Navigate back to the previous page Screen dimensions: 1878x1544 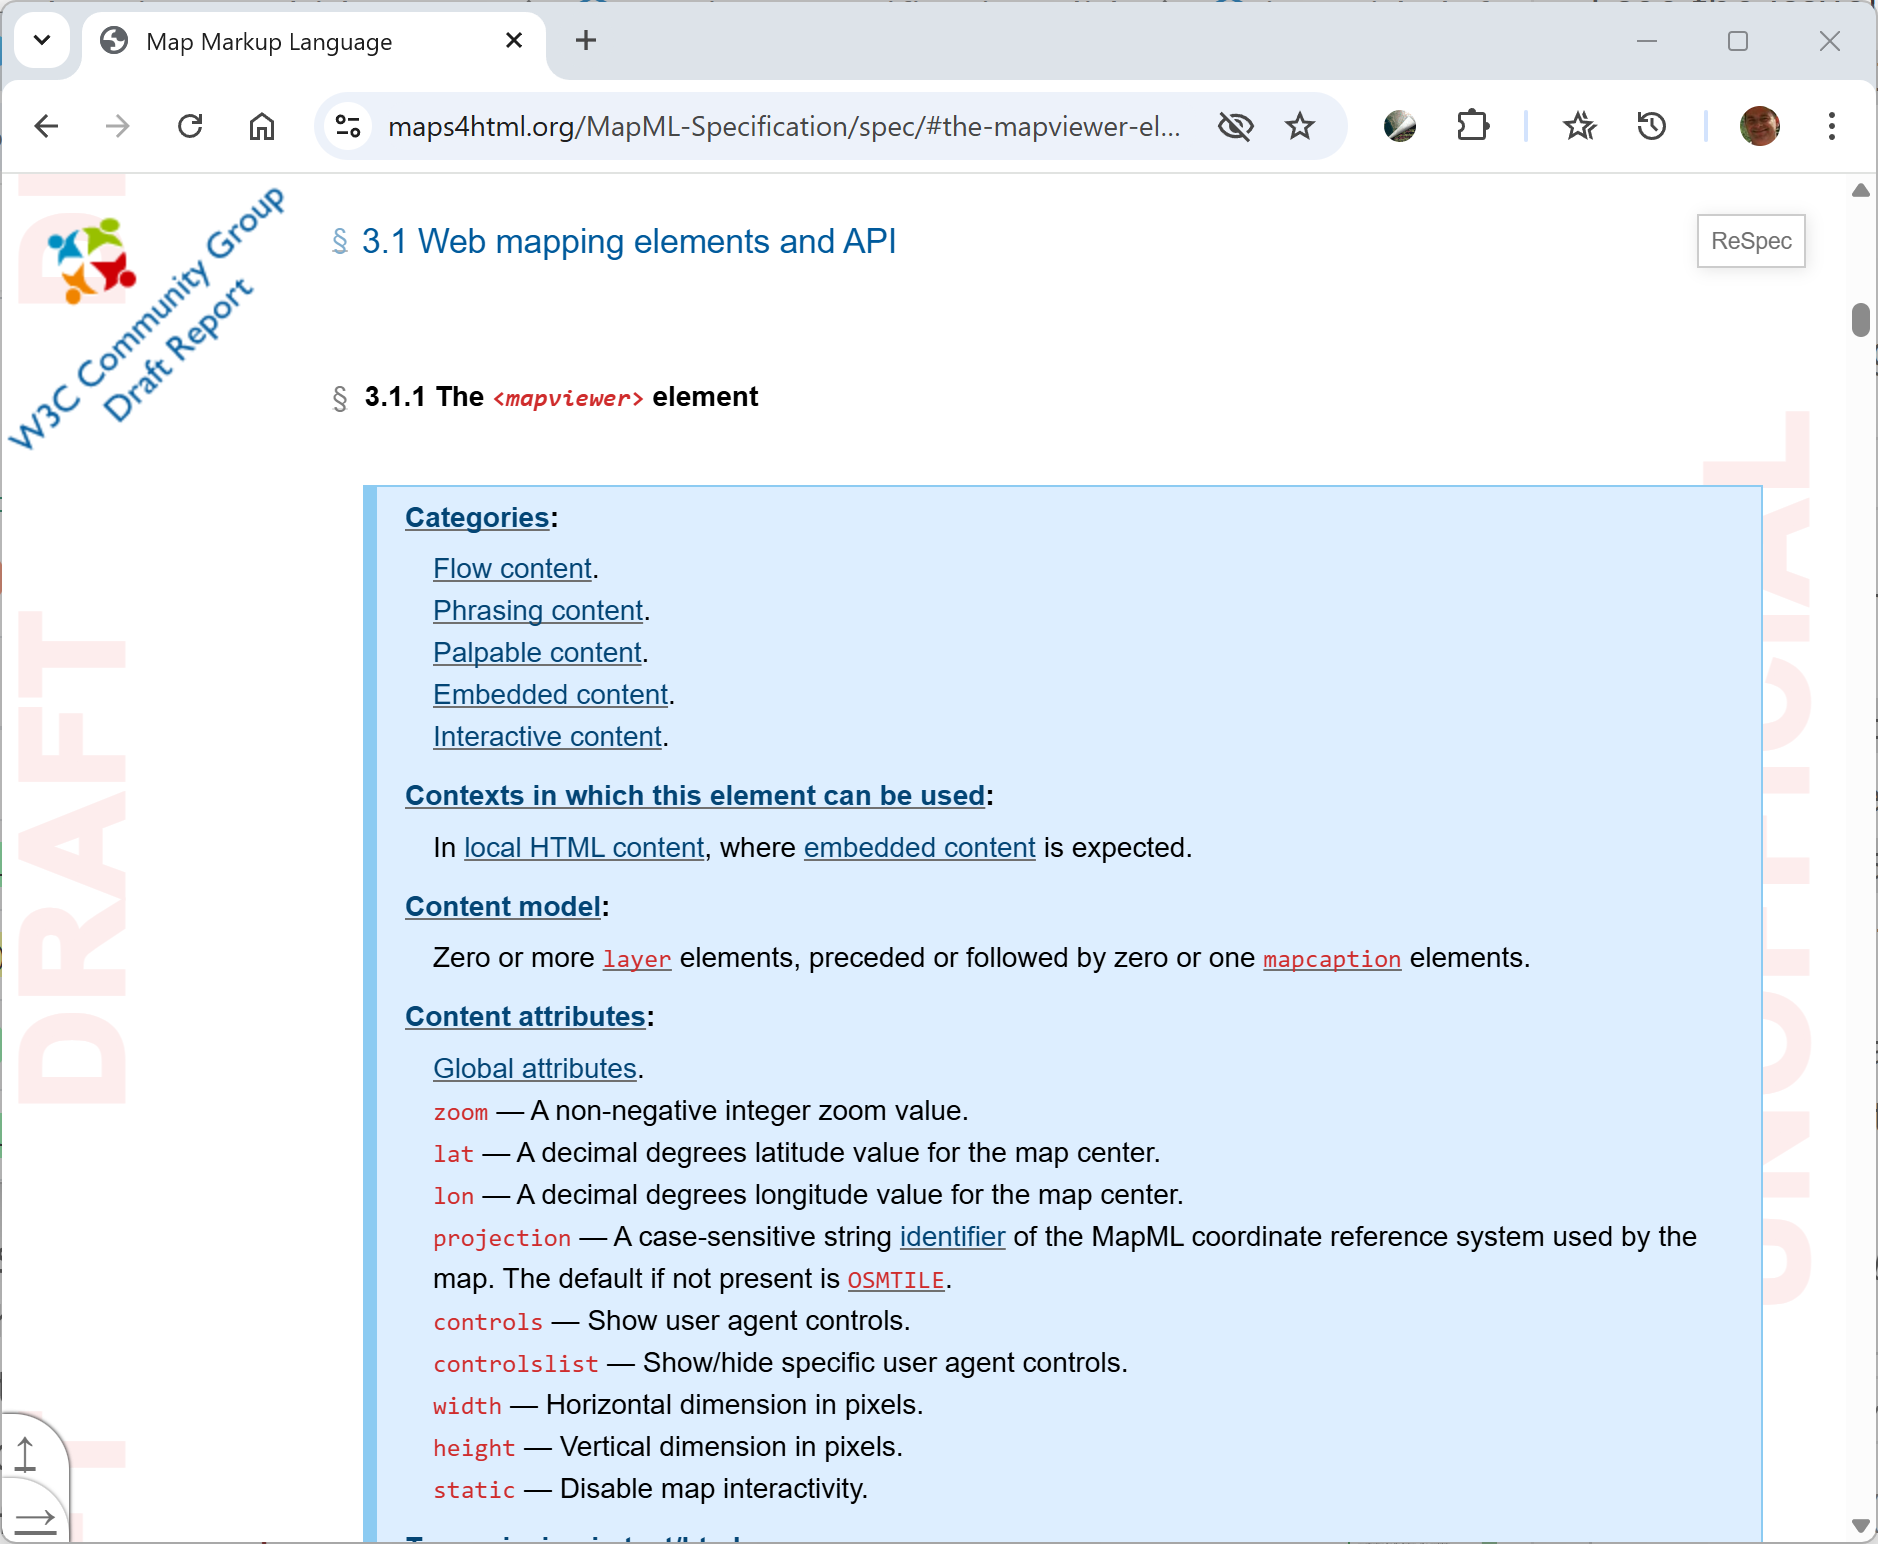[x=45, y=126]
